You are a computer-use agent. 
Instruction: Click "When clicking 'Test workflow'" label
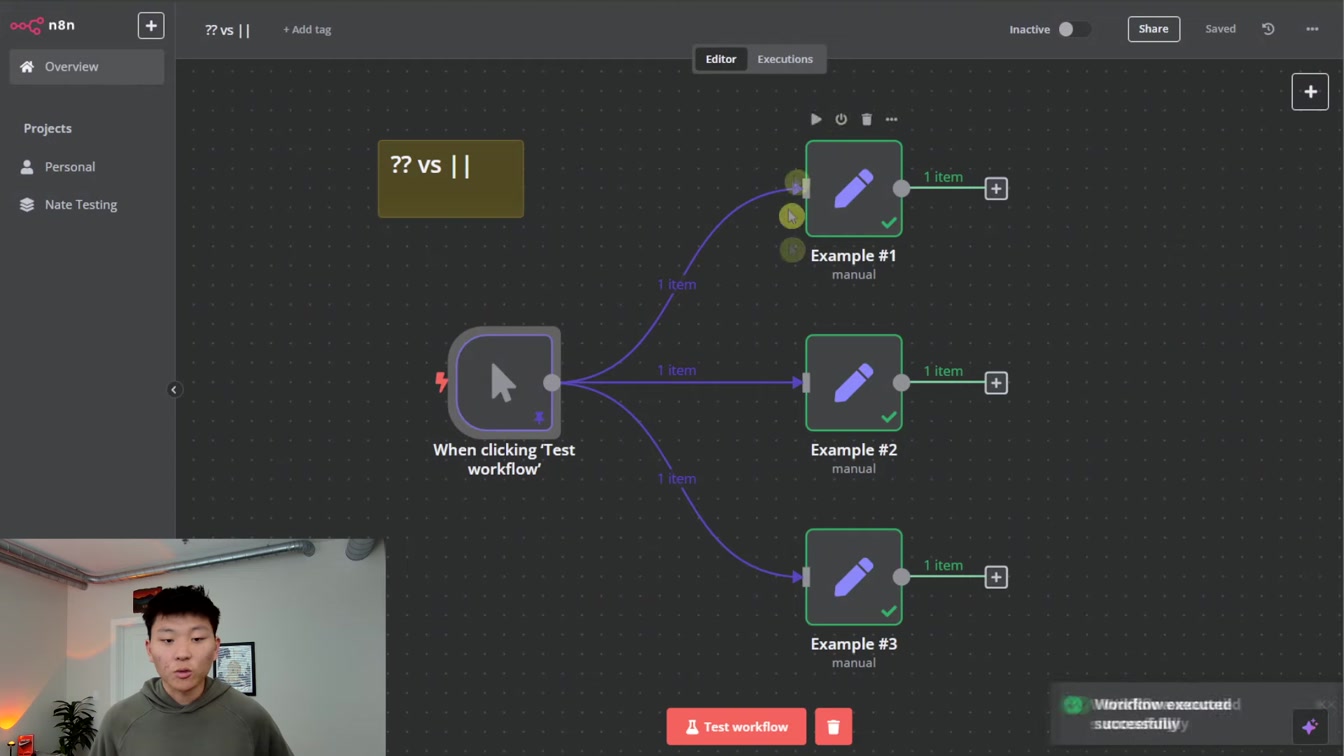[504, 459]
